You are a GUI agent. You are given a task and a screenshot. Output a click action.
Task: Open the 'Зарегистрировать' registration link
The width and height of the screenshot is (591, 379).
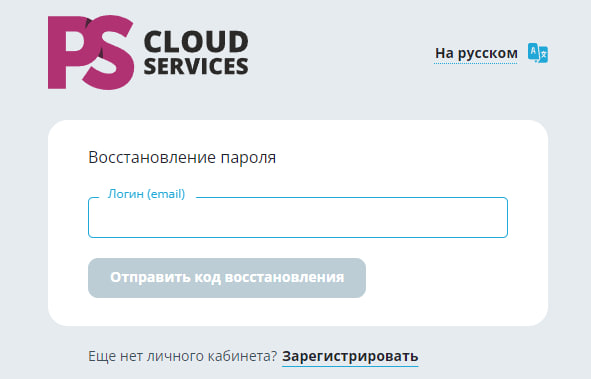[x=350, y=356]
